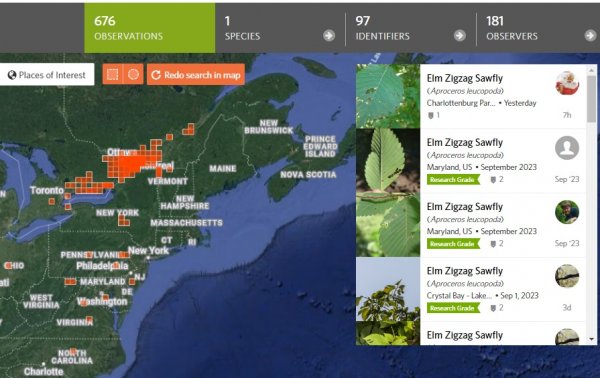Open the Santa avatar observer profile

tap(567, 83)
